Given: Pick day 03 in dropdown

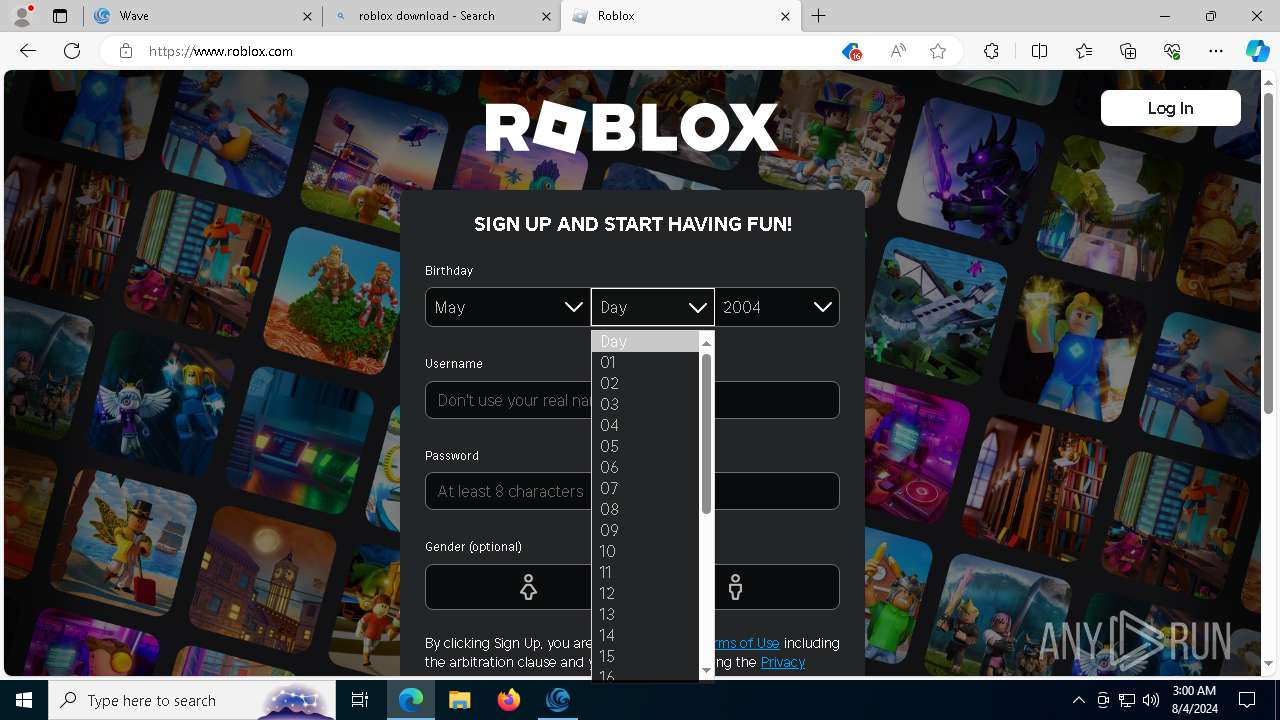Looking at the screenshot, I should coord(645,404).
